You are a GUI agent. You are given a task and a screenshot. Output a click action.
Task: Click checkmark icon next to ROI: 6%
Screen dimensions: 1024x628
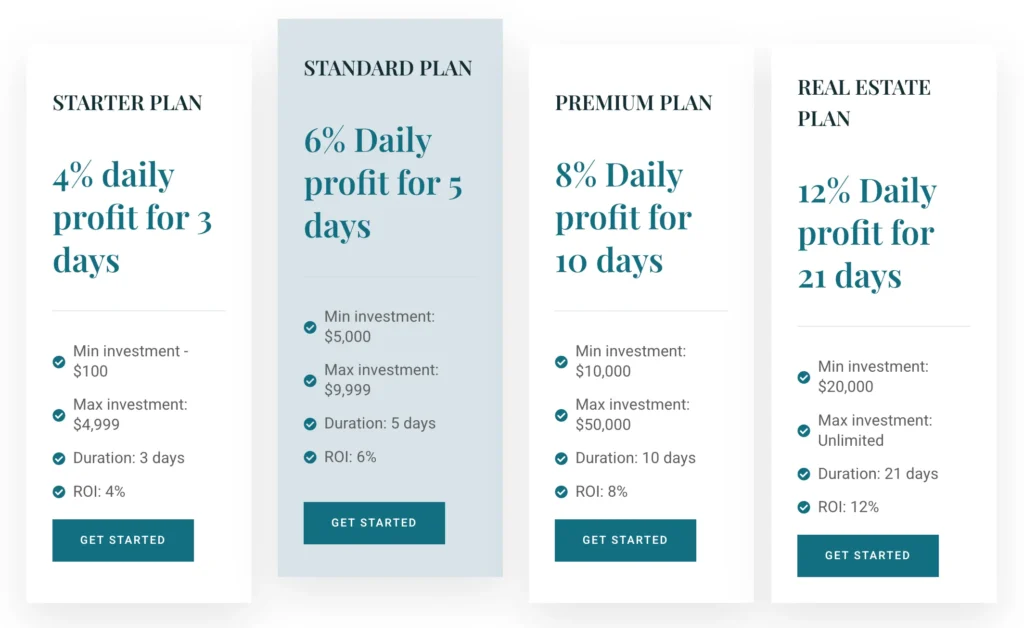pyautogui.click(x=310, y=457)
